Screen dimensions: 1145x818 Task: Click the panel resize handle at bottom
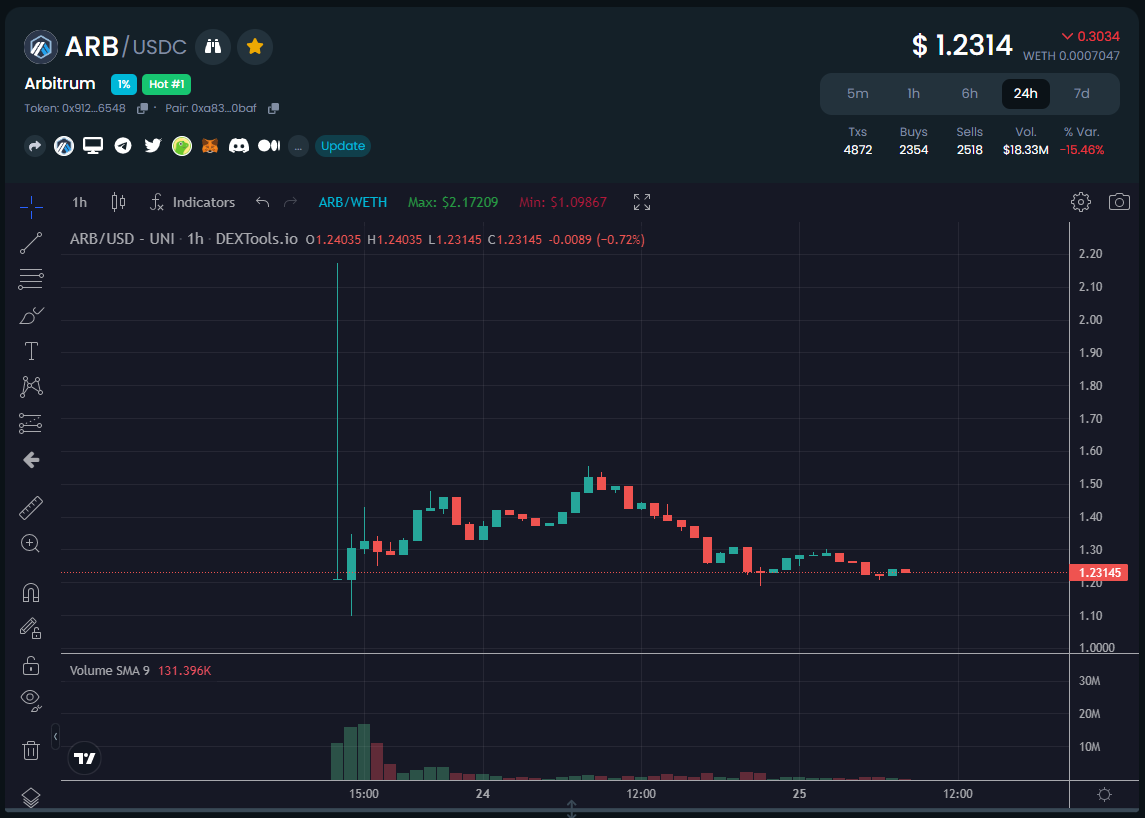[572, 808]
